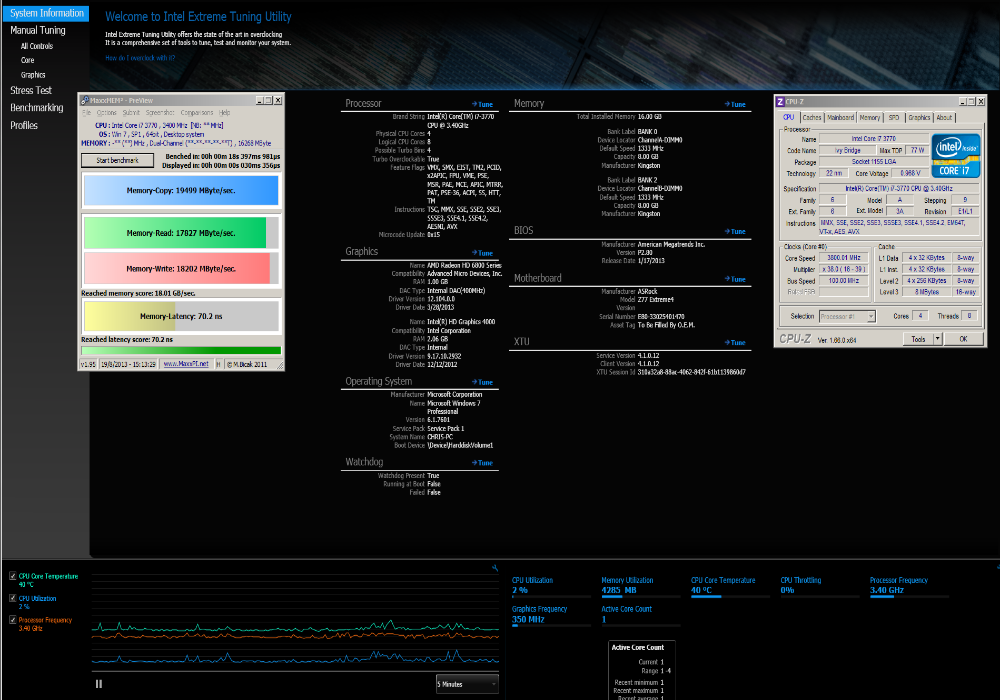Toggle Processor Frequency graph checkbox
This screenshot has width=1000, height=700.
pyautogui.click(x=13, y=620)
